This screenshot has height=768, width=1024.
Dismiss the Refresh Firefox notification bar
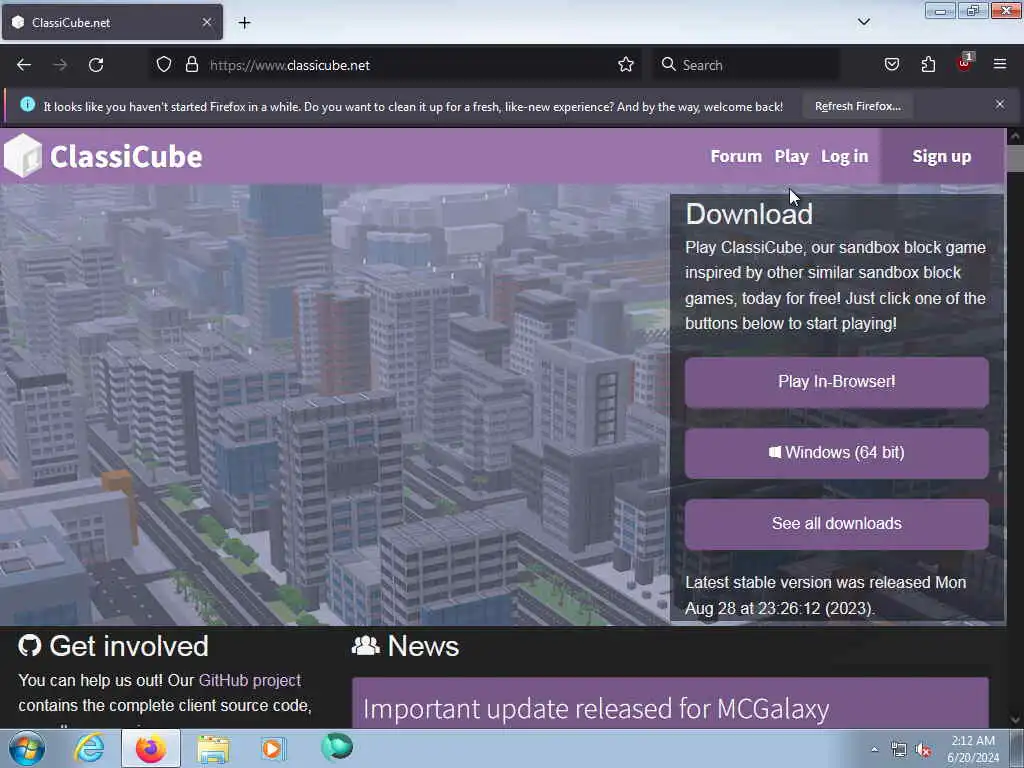click(x=1000, y=104)
